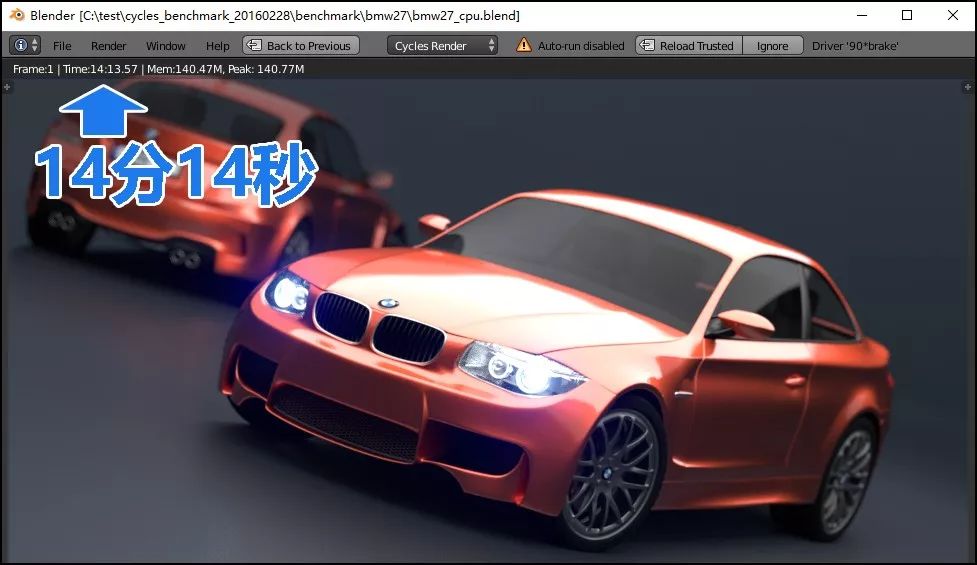Close the Blender window
This screenshot has height=565, width=977.
pyautogui.click(x=953, y=15)
